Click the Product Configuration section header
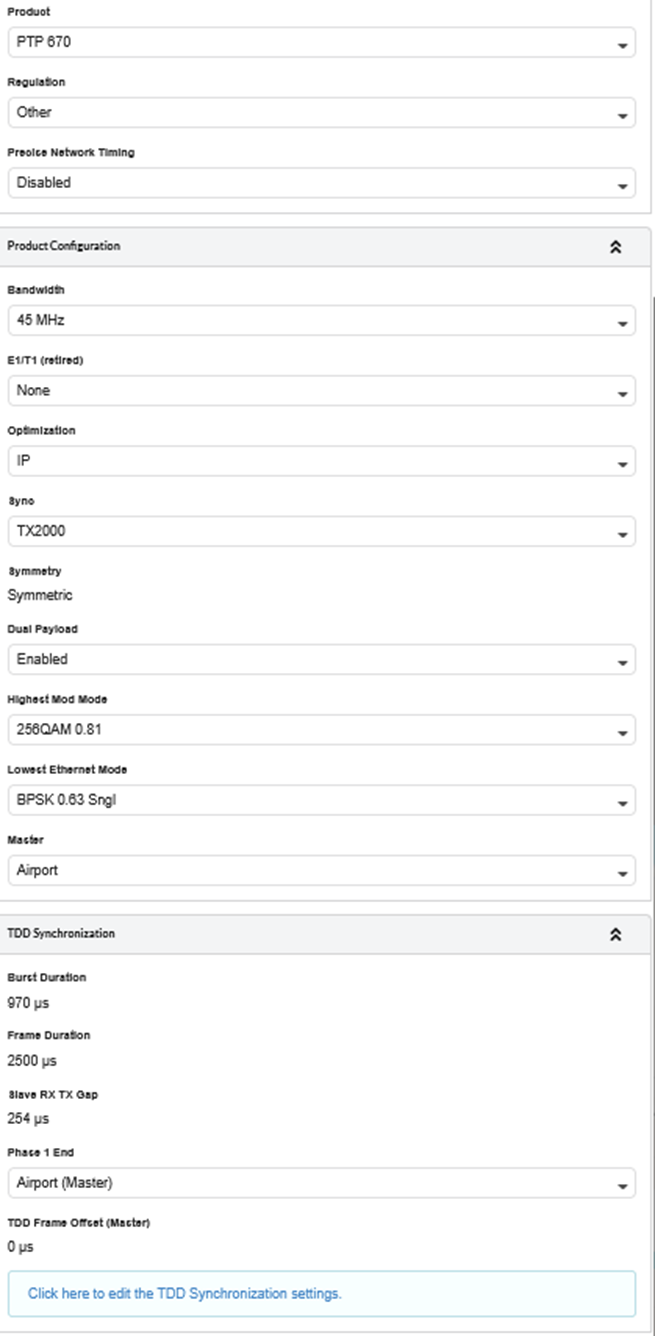Screen dimensions: 655x1336 64,246
